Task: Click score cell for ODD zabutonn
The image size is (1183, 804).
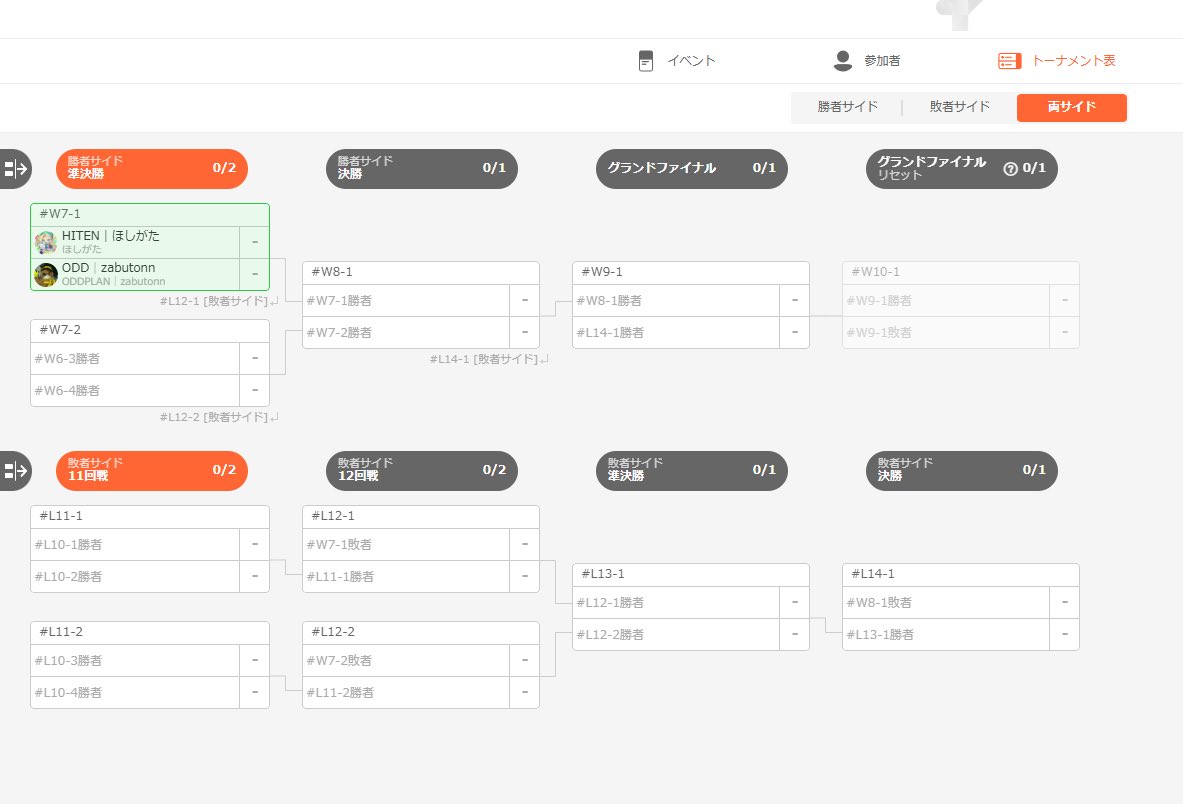Action: [x=255, y=275]
